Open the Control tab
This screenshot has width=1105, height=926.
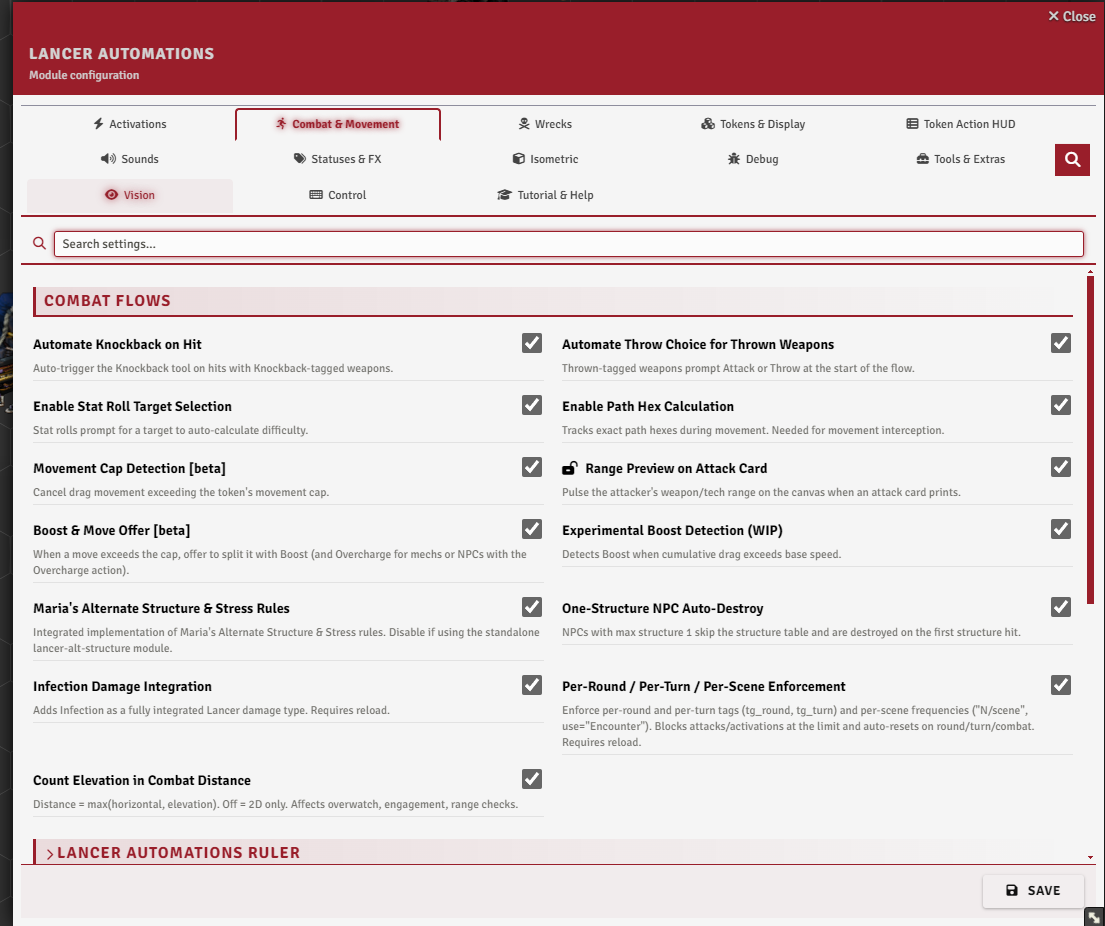click(x=338, y=195)
